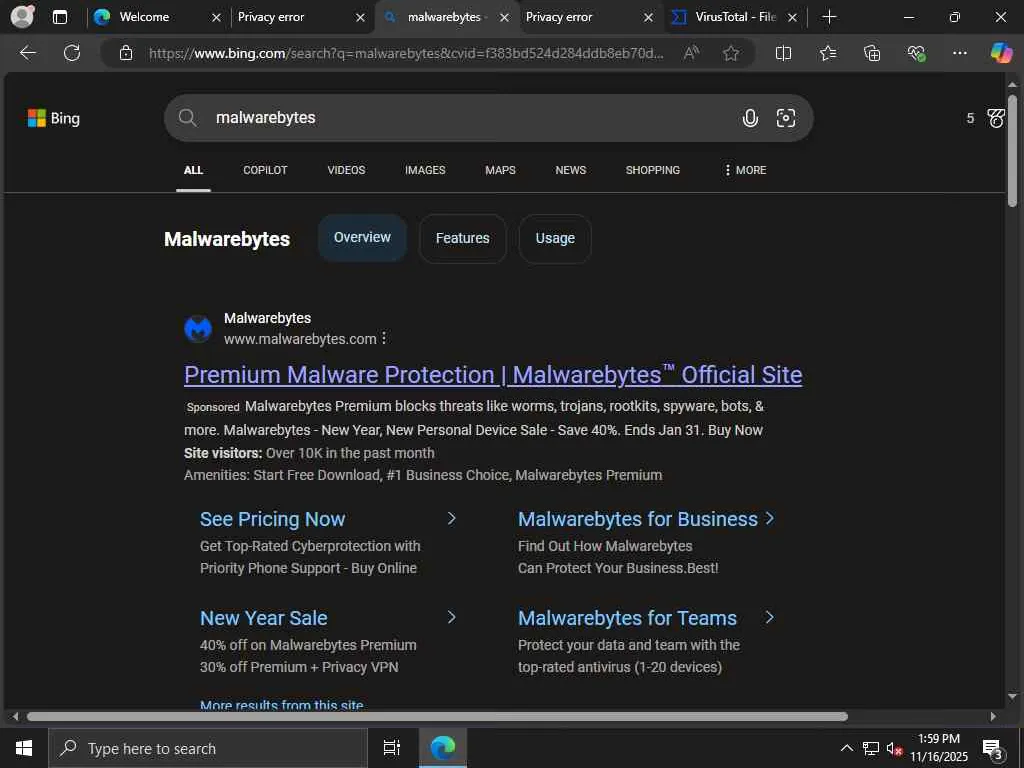Open network status tray icon

tap(871, 748)
